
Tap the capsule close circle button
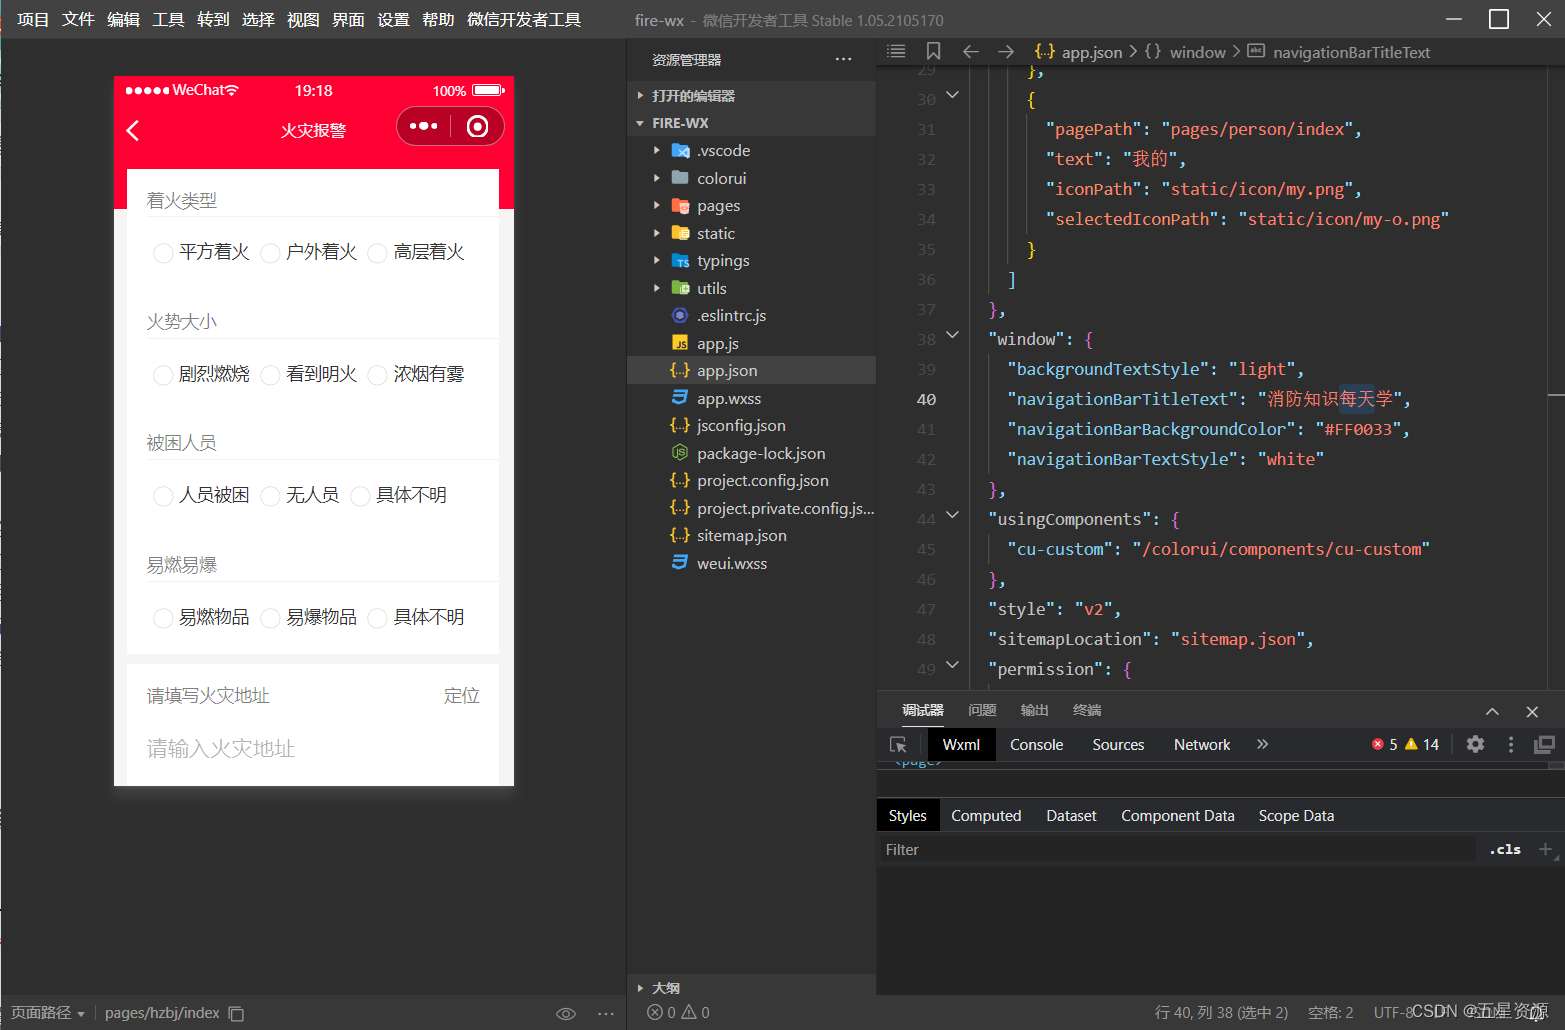click(478, 126)
